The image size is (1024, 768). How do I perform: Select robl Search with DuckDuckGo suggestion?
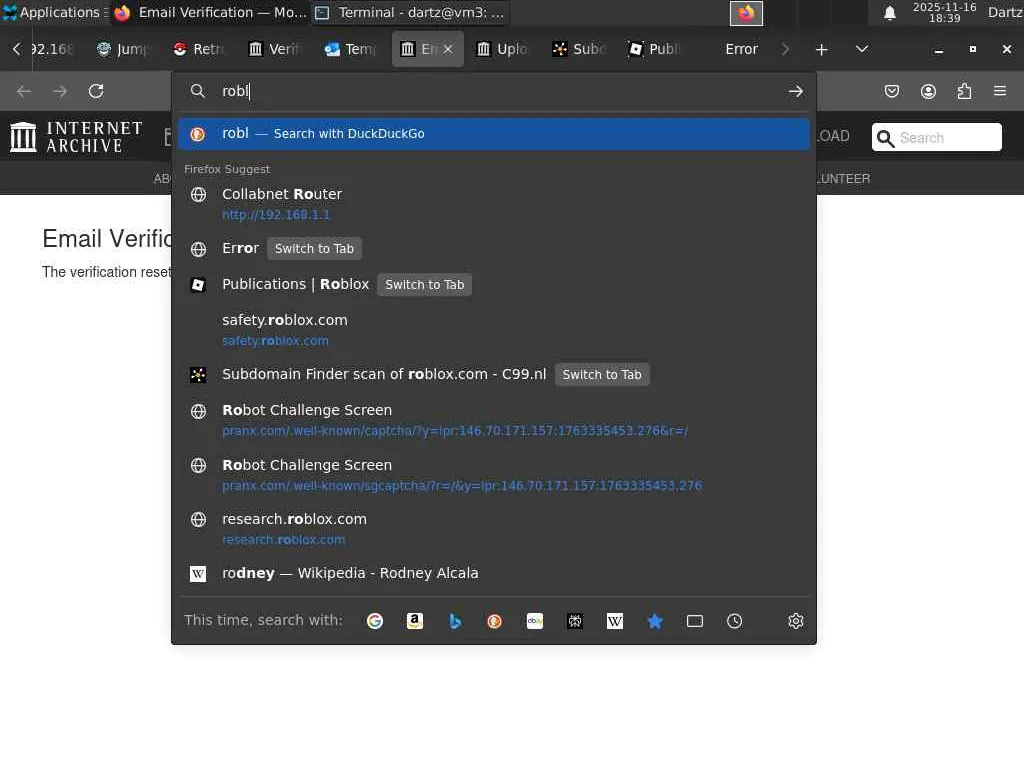pyautogui.click(x=494, y=134)
